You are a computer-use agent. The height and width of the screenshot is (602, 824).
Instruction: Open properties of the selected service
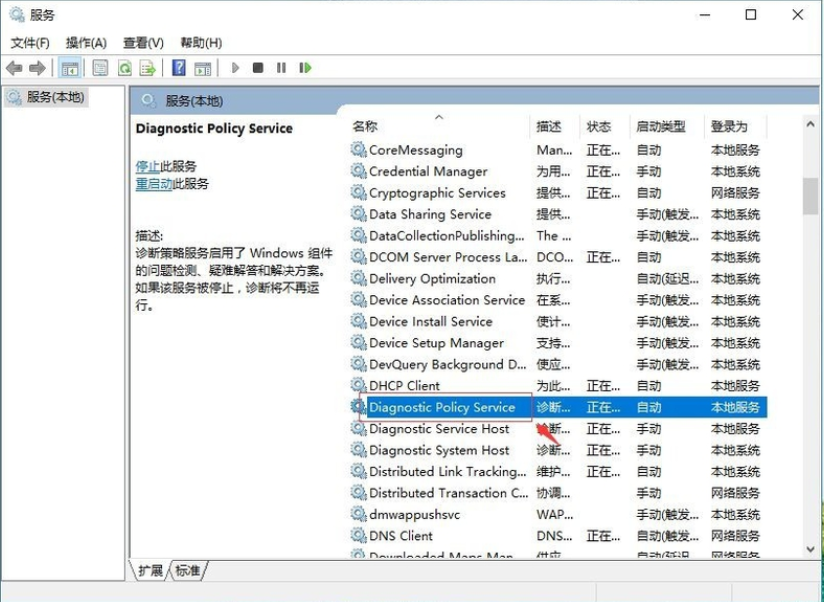(99, 67)
